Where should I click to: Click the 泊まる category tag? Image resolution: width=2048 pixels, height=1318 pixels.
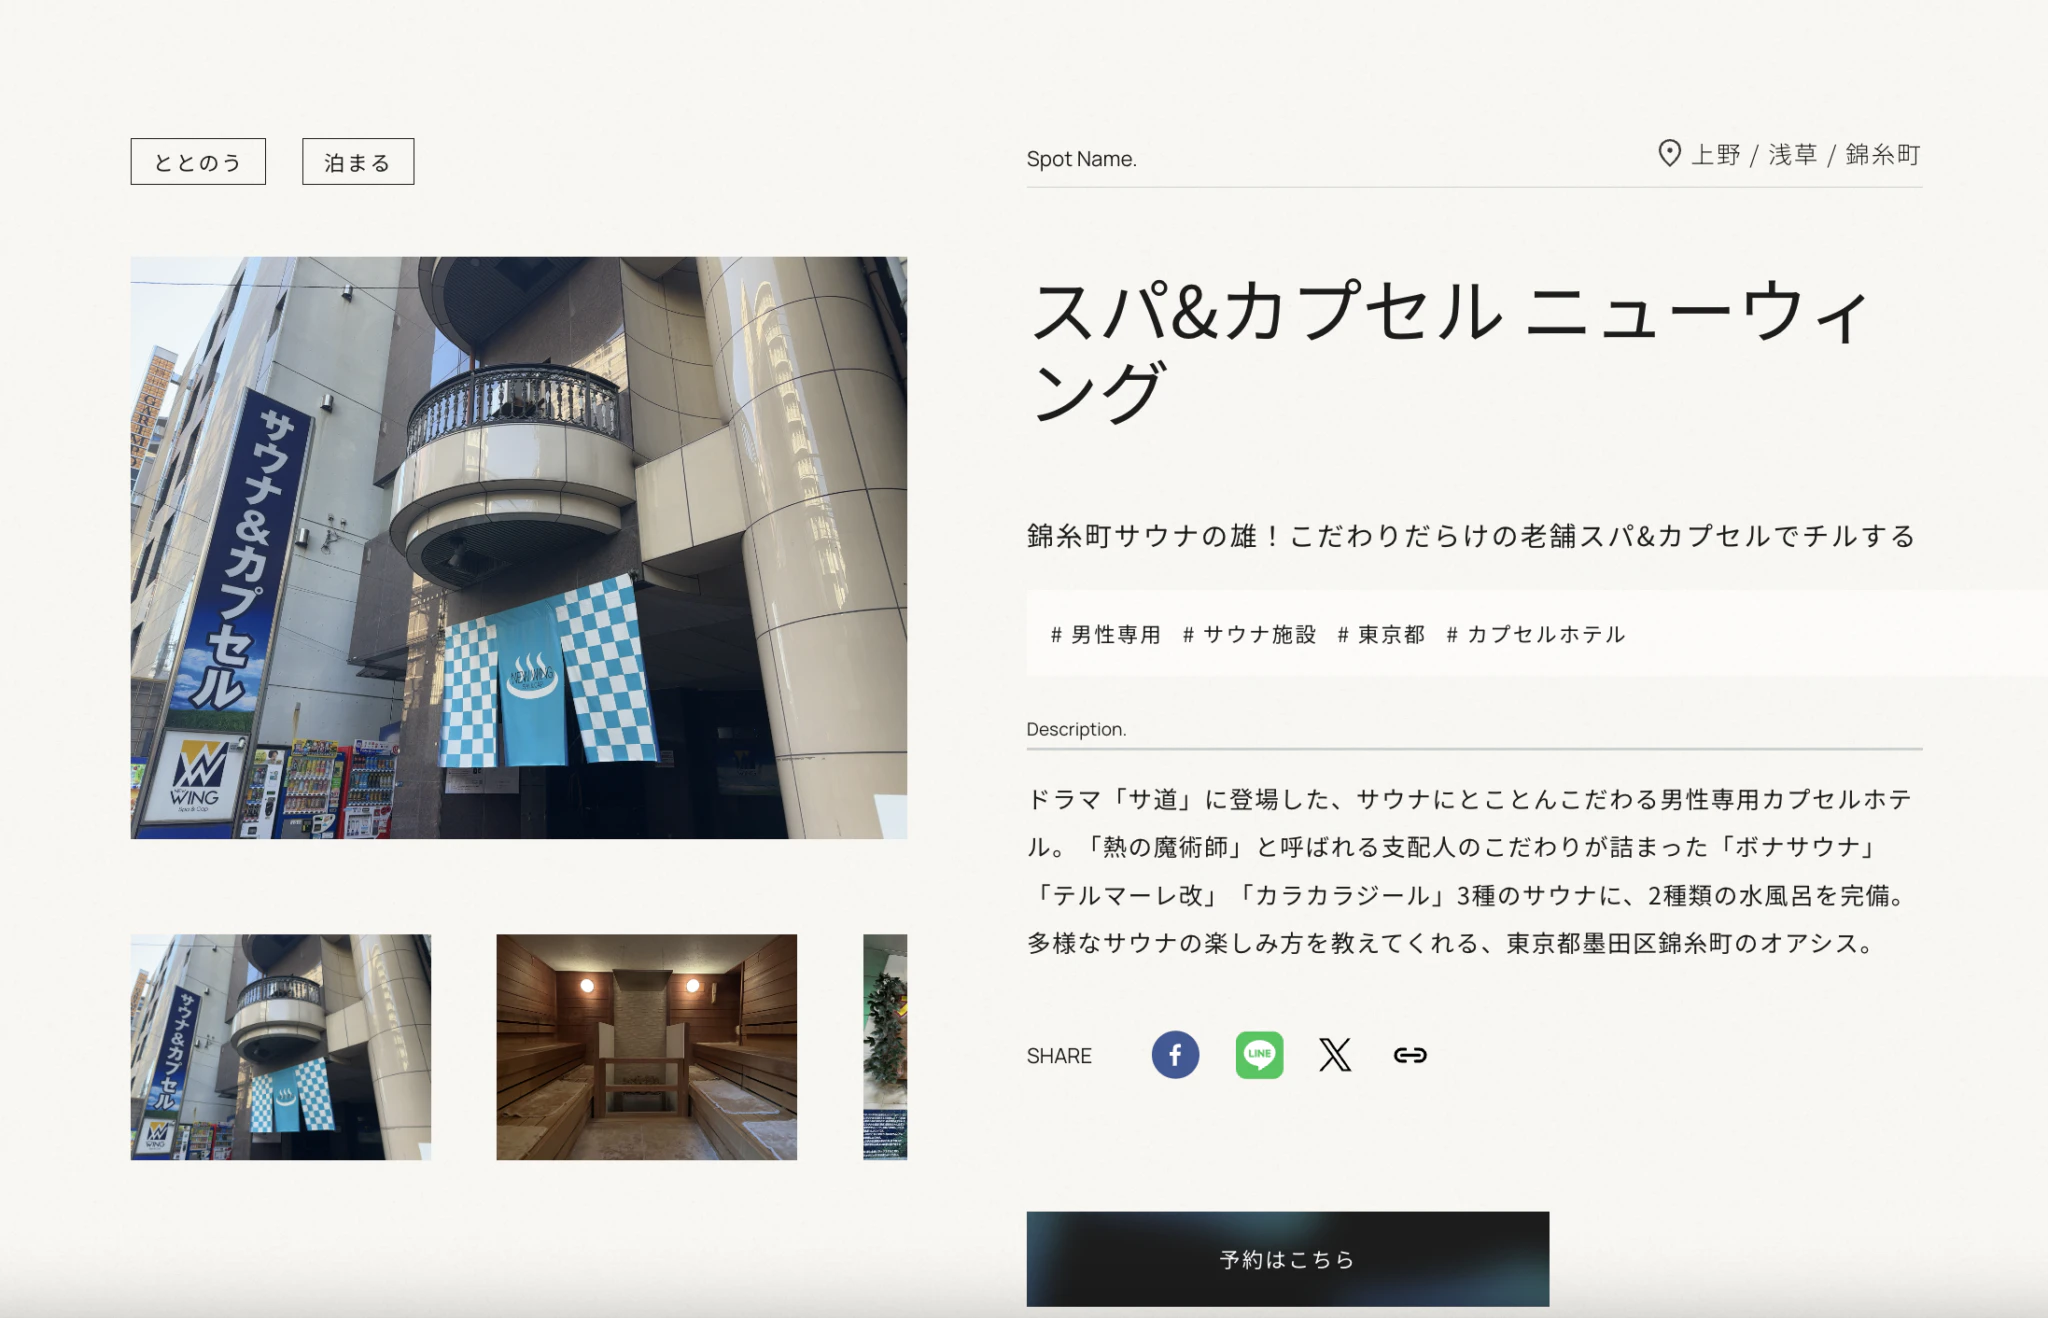358,162
